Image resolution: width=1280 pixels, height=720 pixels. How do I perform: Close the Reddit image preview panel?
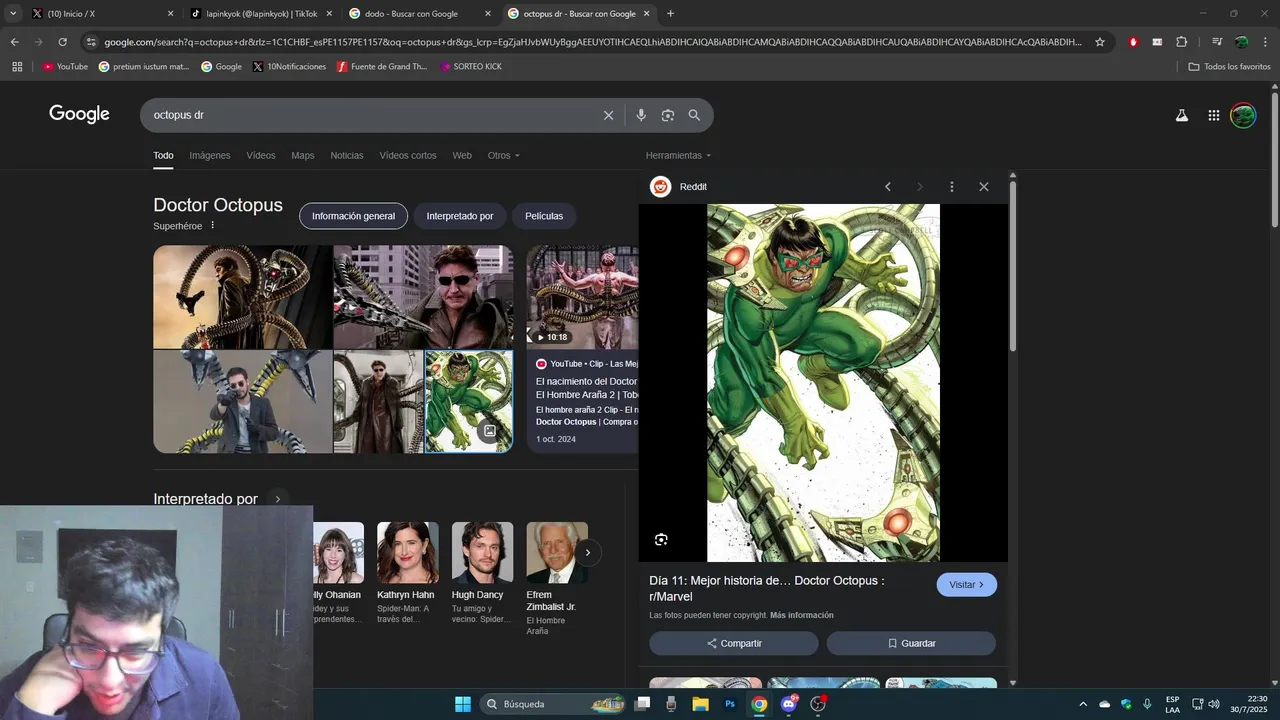tap(984, 187)
